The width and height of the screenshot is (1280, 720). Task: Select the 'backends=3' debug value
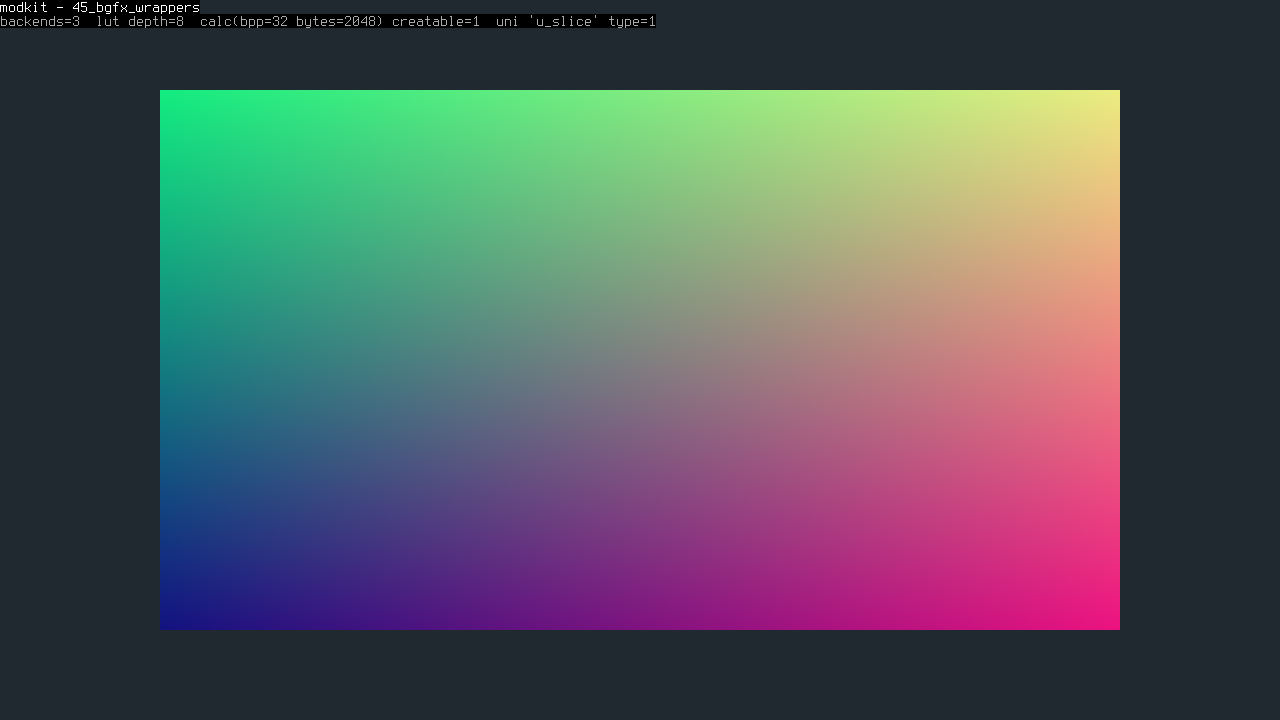[x=40, y=21]
